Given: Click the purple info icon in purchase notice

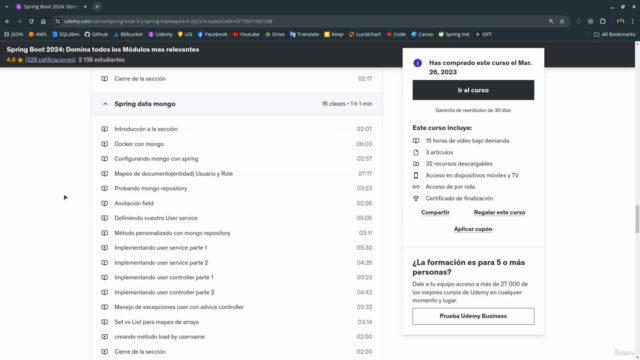Looking at the screenshot, I should (417, 63).
